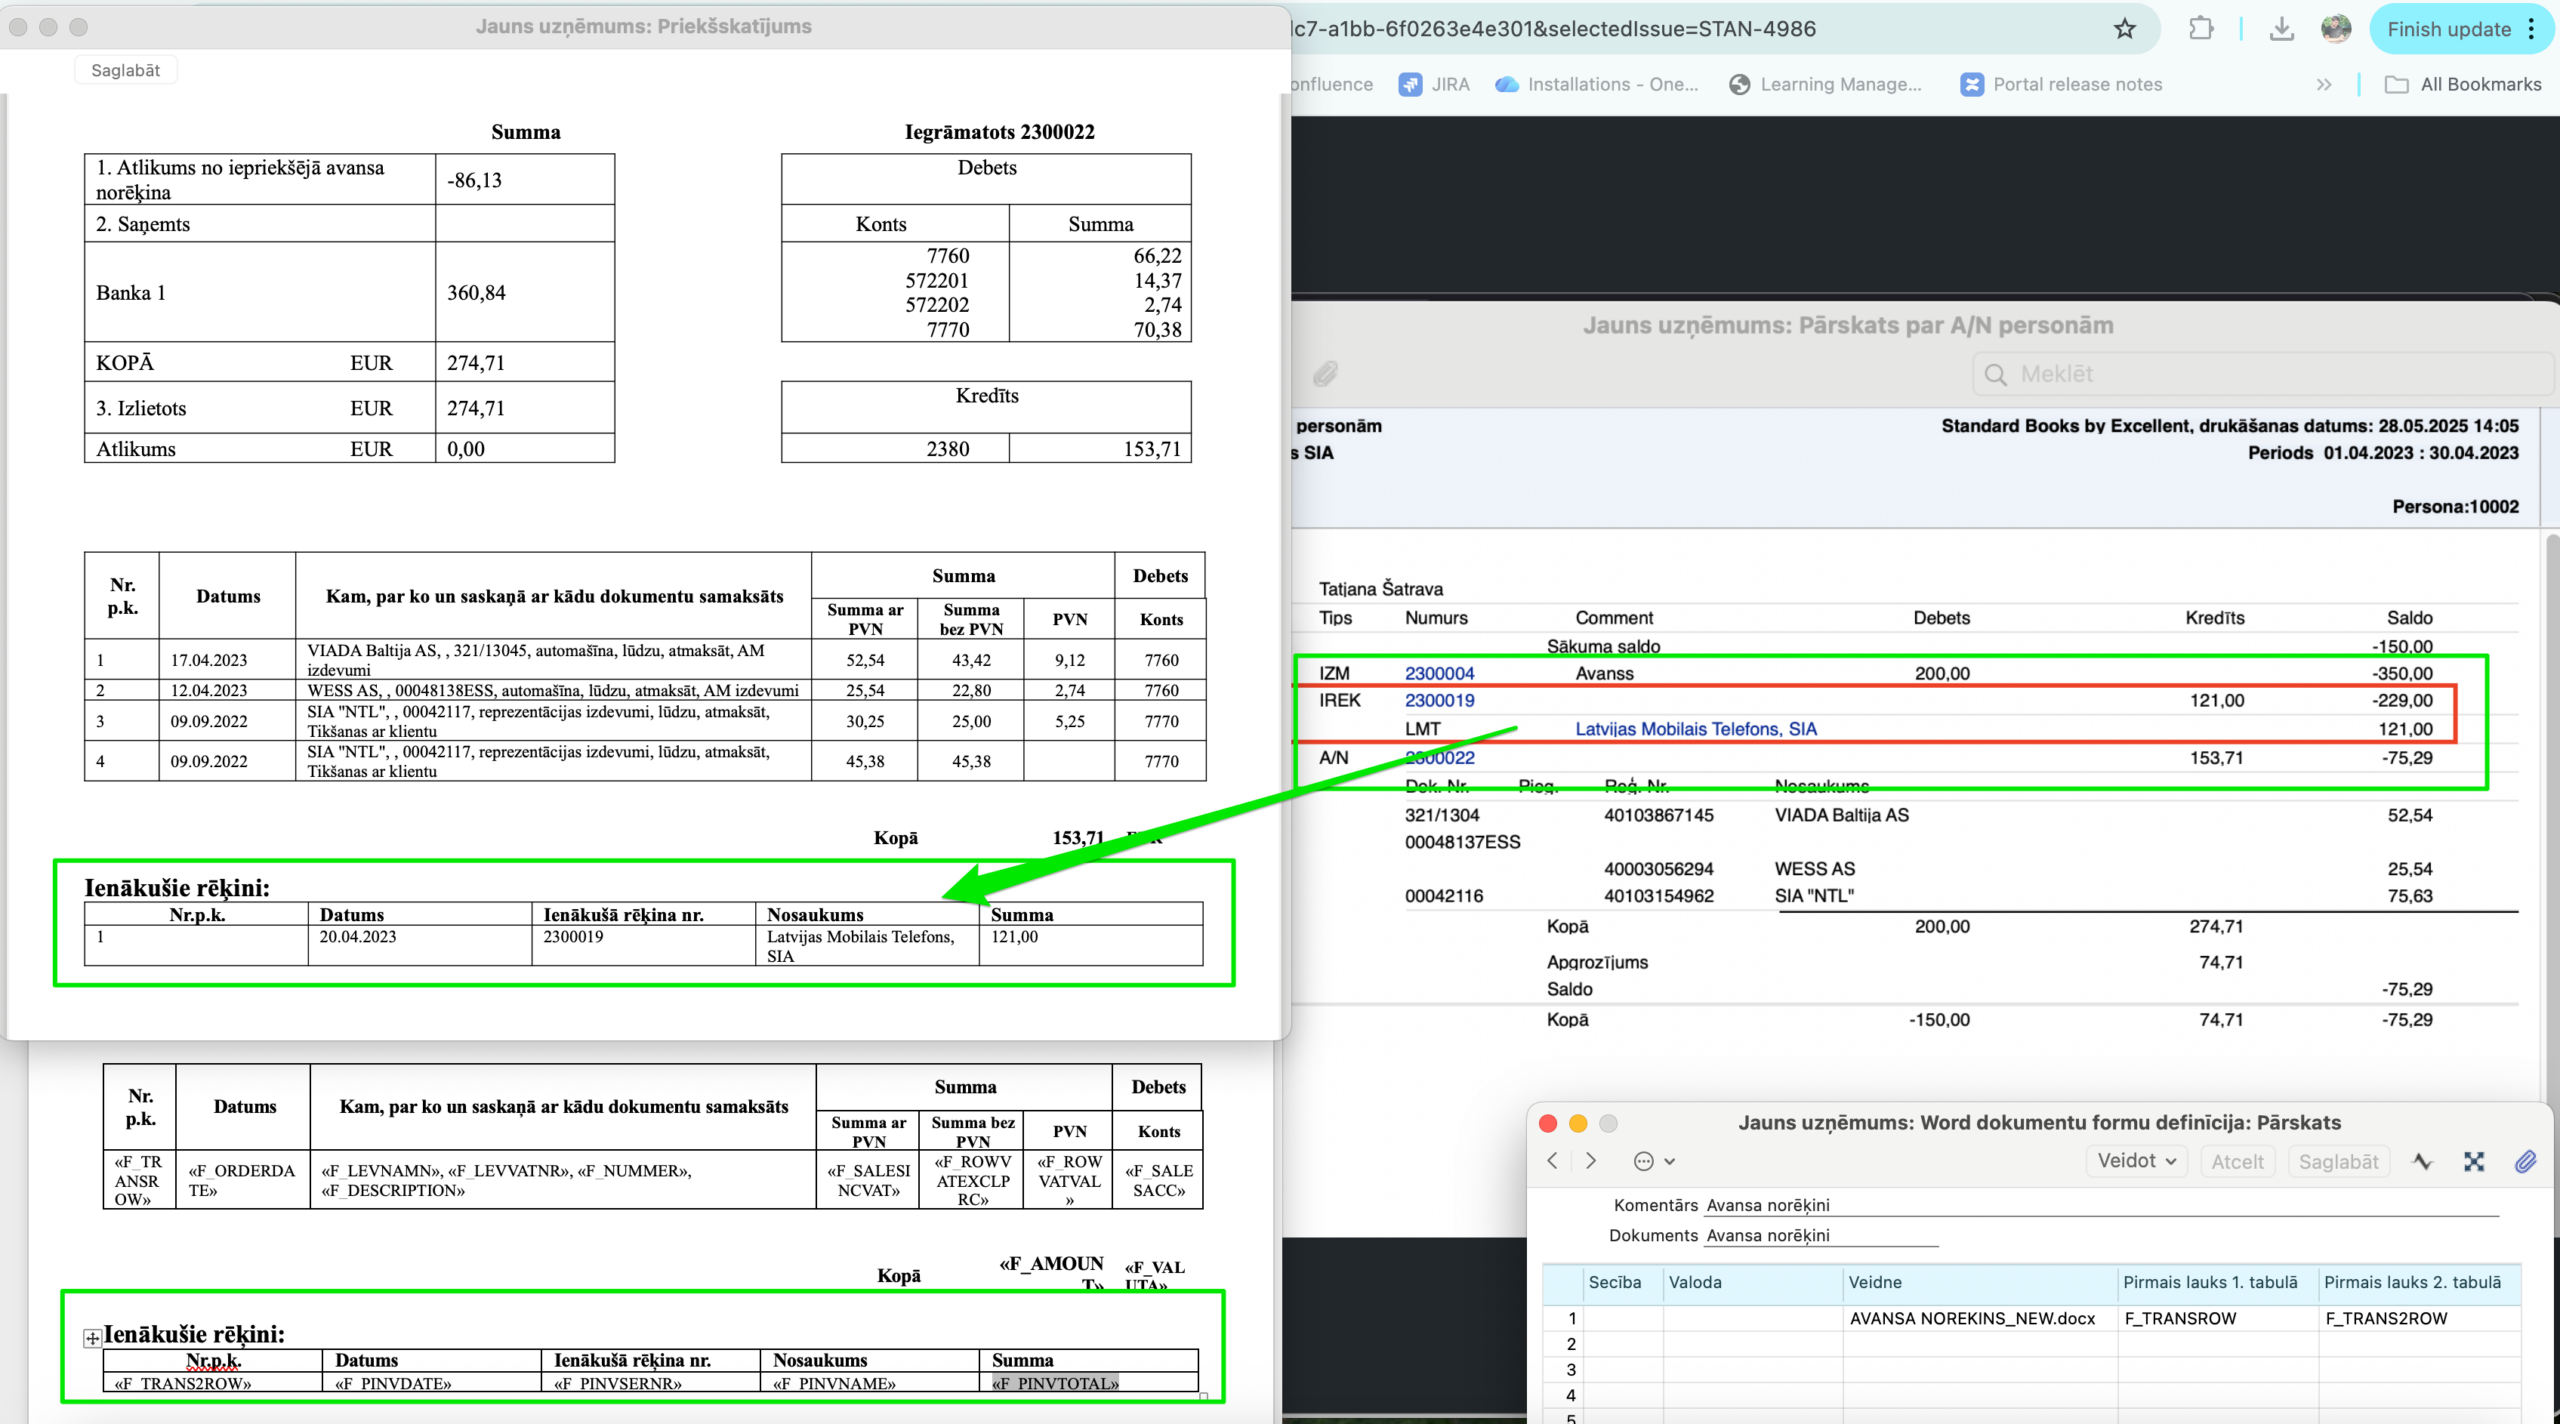Bookmark this page with the star icon
Screen dimensions: 2560x1424
(2125, 29)
